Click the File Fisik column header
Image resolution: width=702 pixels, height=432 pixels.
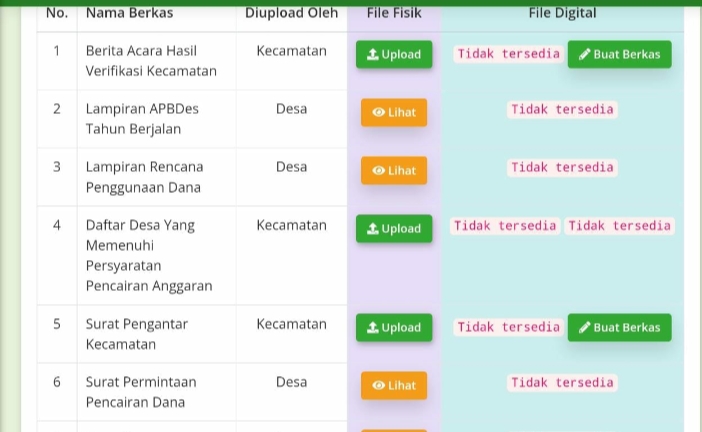(394, 13)
